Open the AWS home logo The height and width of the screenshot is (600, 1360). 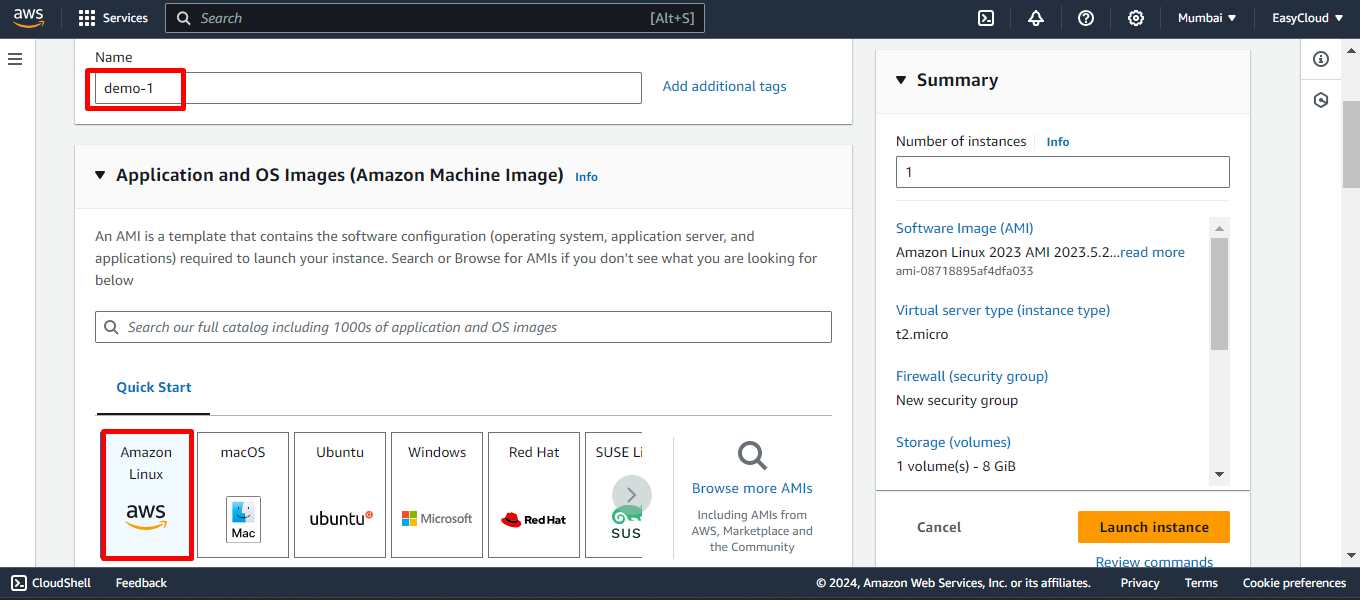point(28,18)
